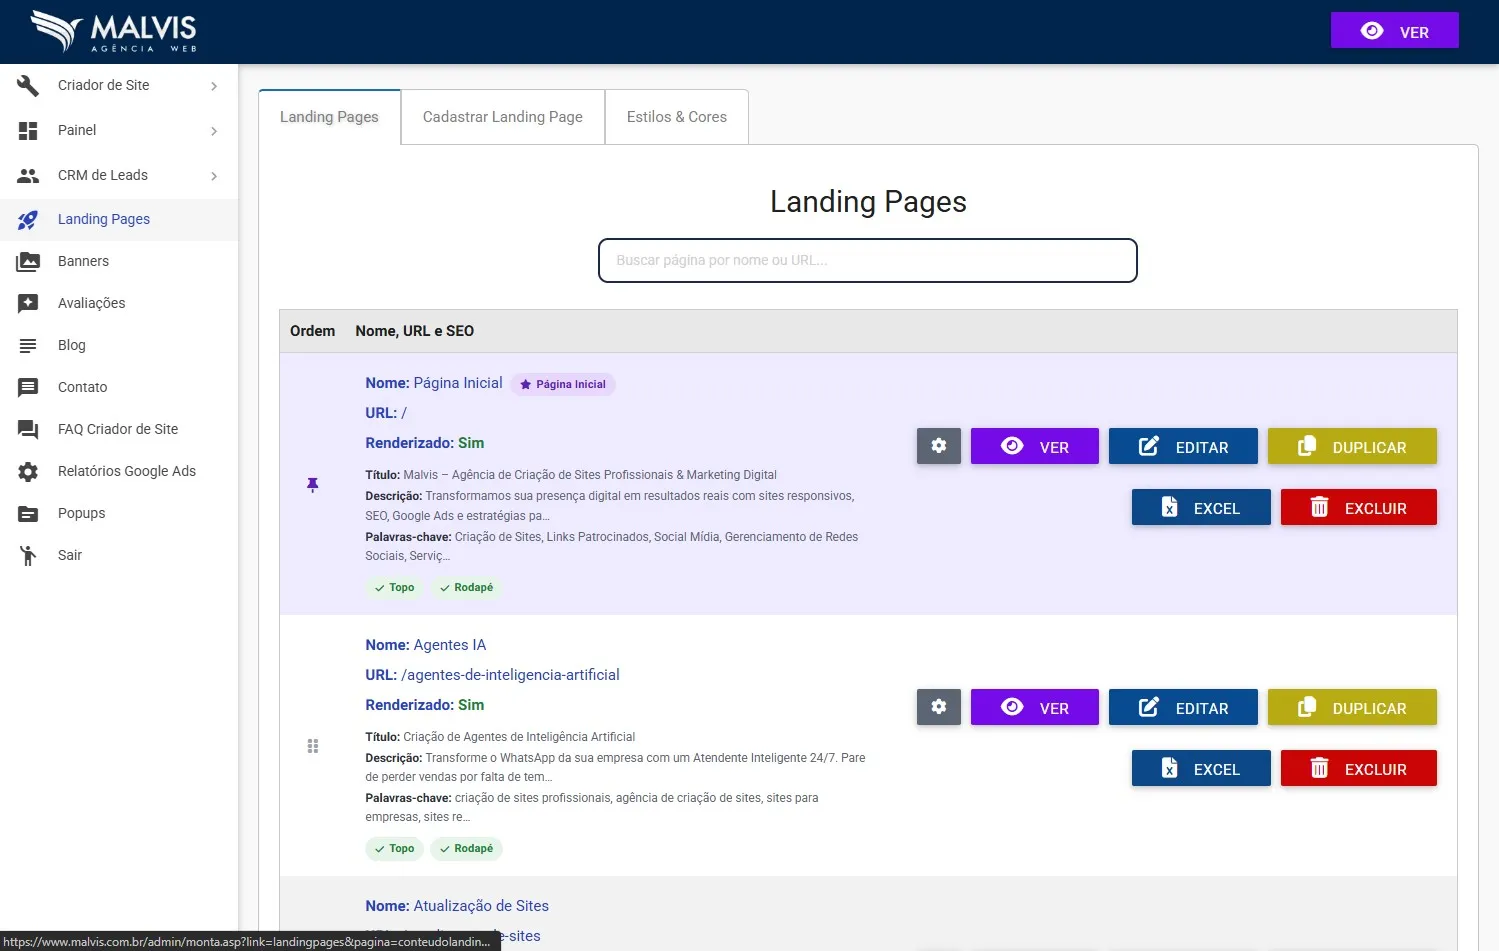
Task: Click the eye icon in the top VER button
Action: [1372, 31]
